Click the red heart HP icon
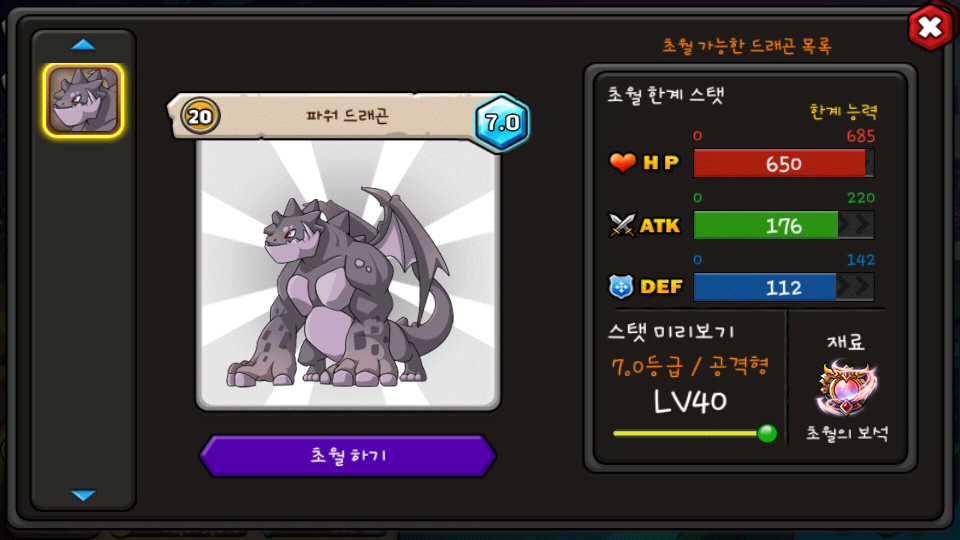 click(x=622, y=163)
